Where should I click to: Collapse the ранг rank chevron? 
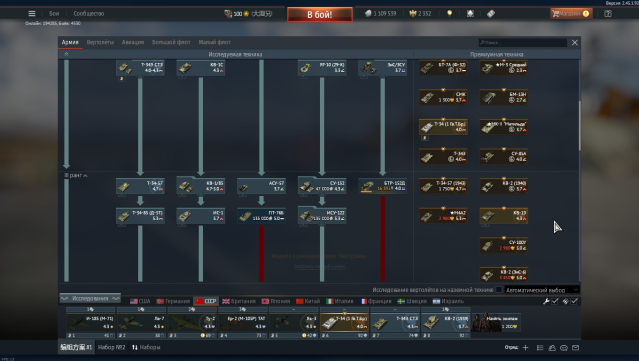[85, 176]
